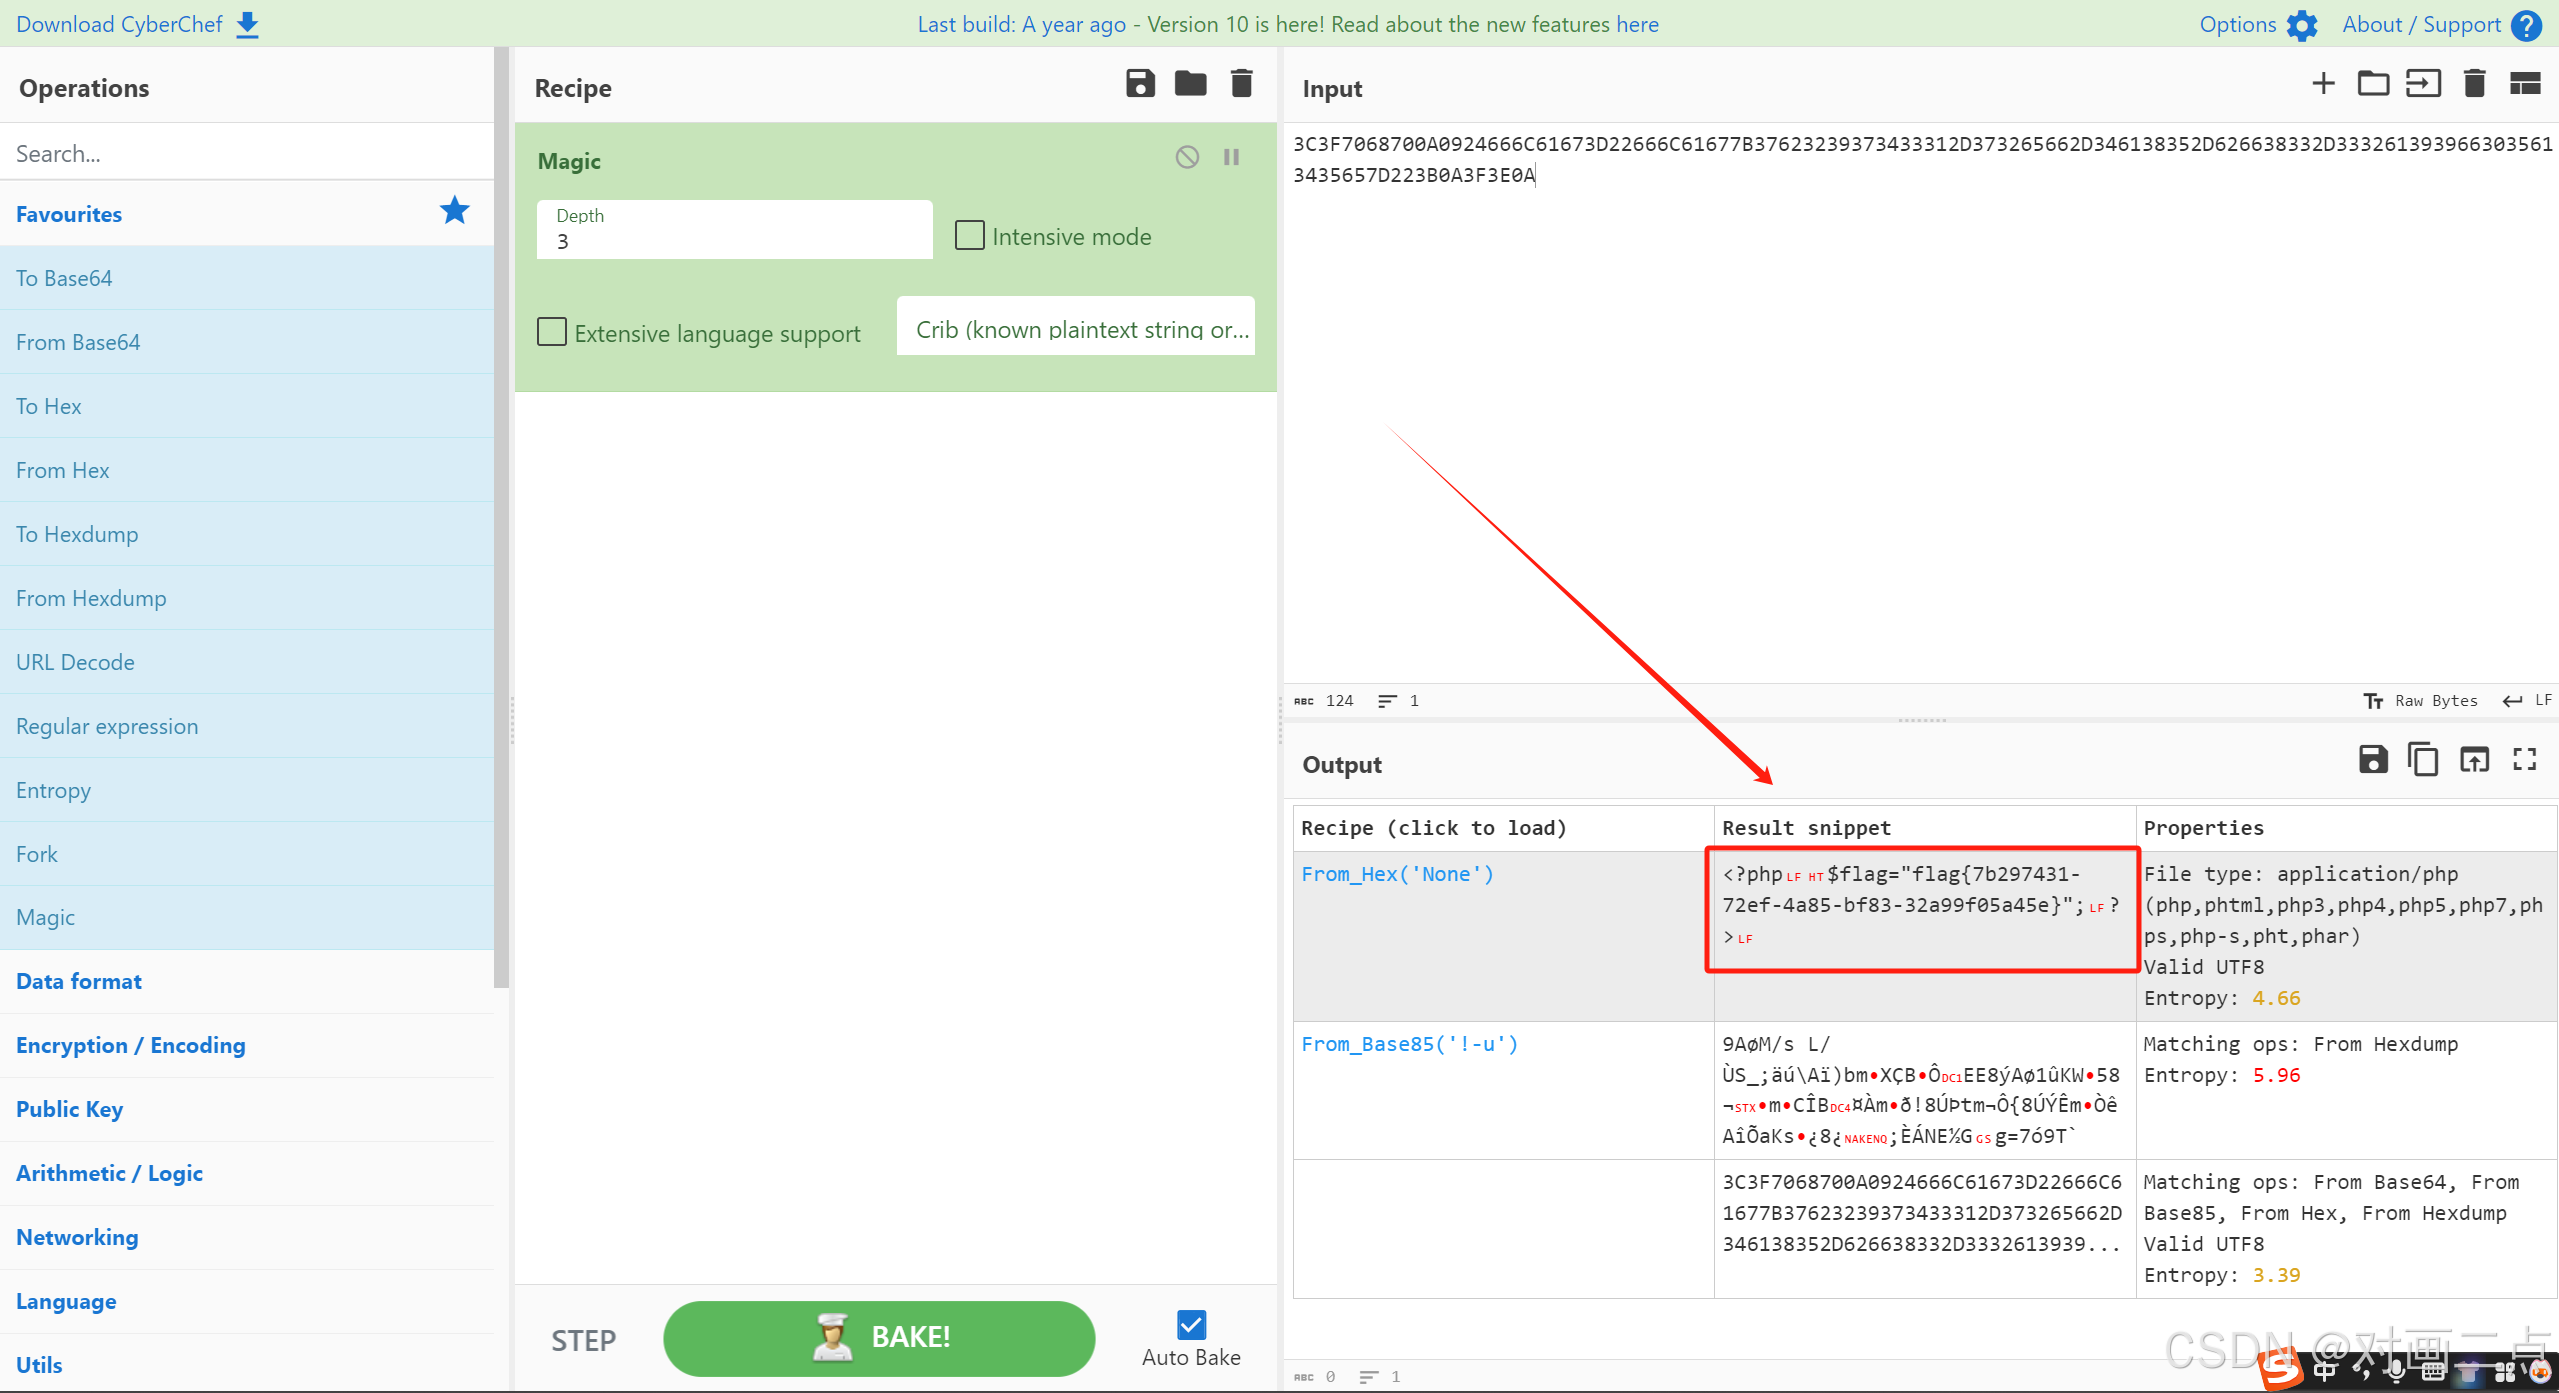Clear the recipe with trash icon
The height and width of the screenshot is (1393, 2559).
click(1241, 83)
